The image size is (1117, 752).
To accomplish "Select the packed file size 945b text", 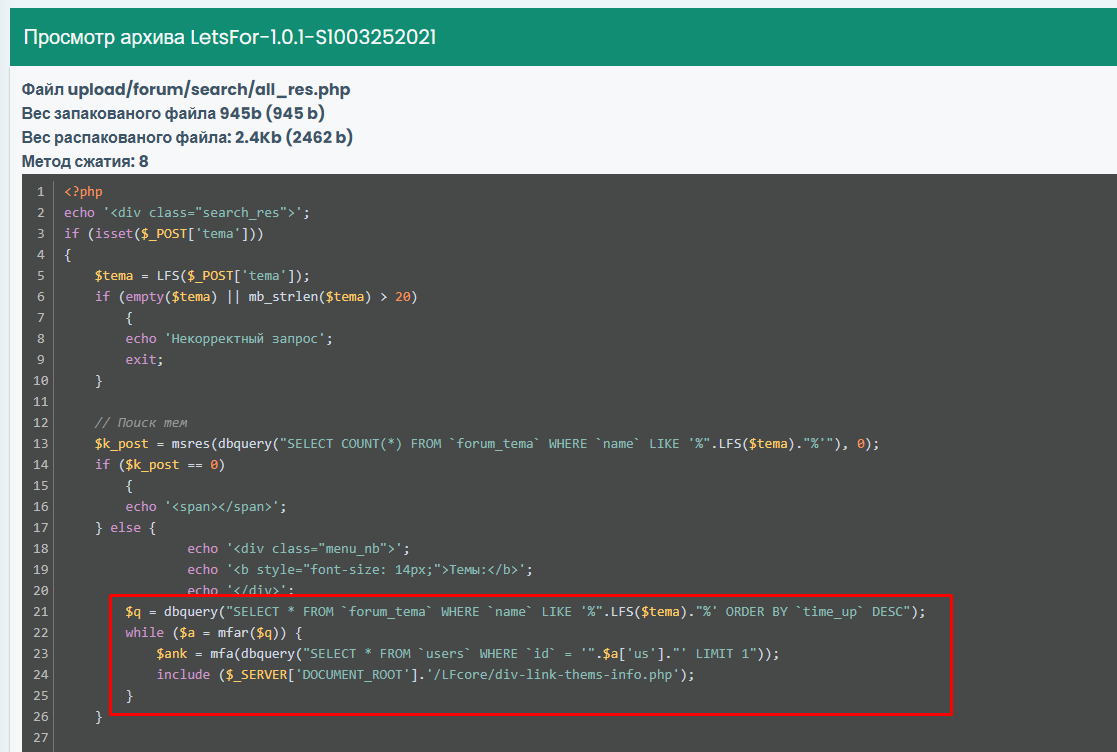I will pos(238,113).
